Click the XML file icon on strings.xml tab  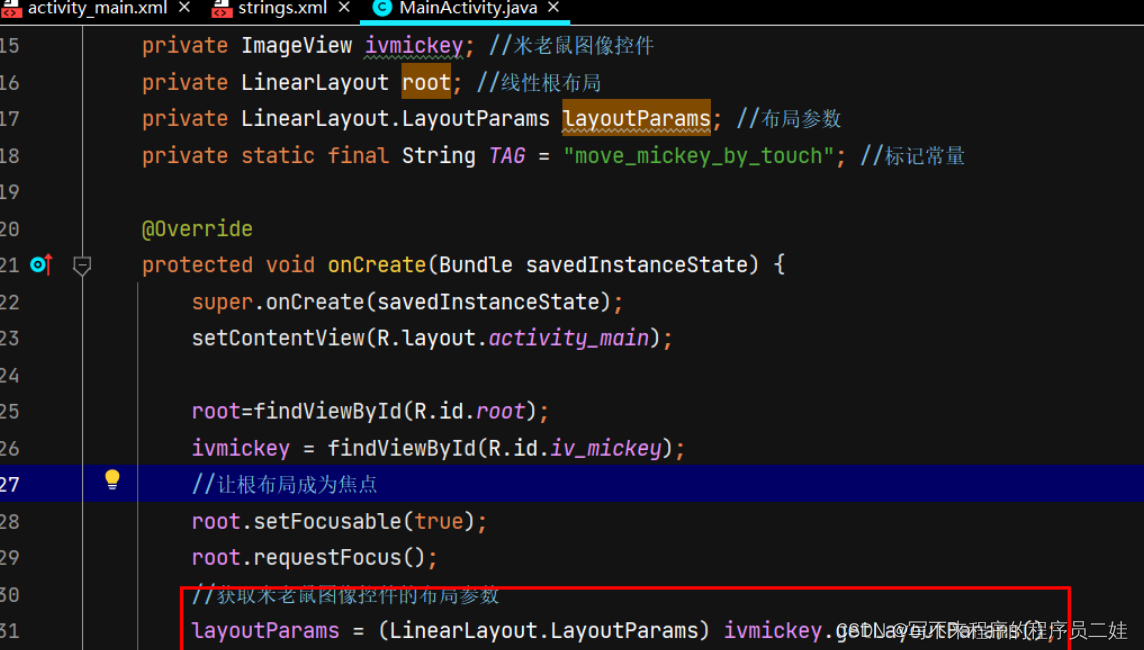(x=221, y=9)
